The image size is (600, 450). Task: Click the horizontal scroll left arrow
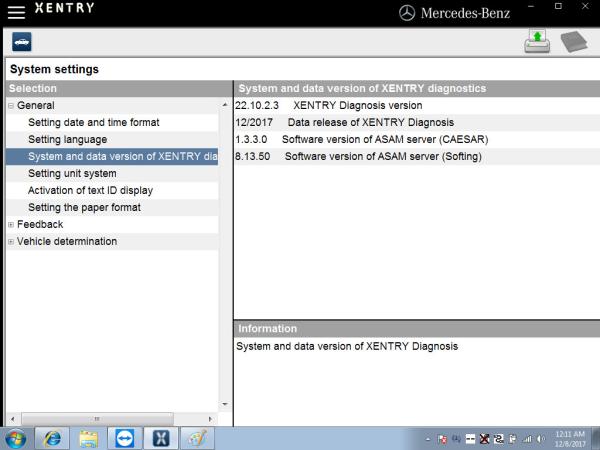click(13, 419)
